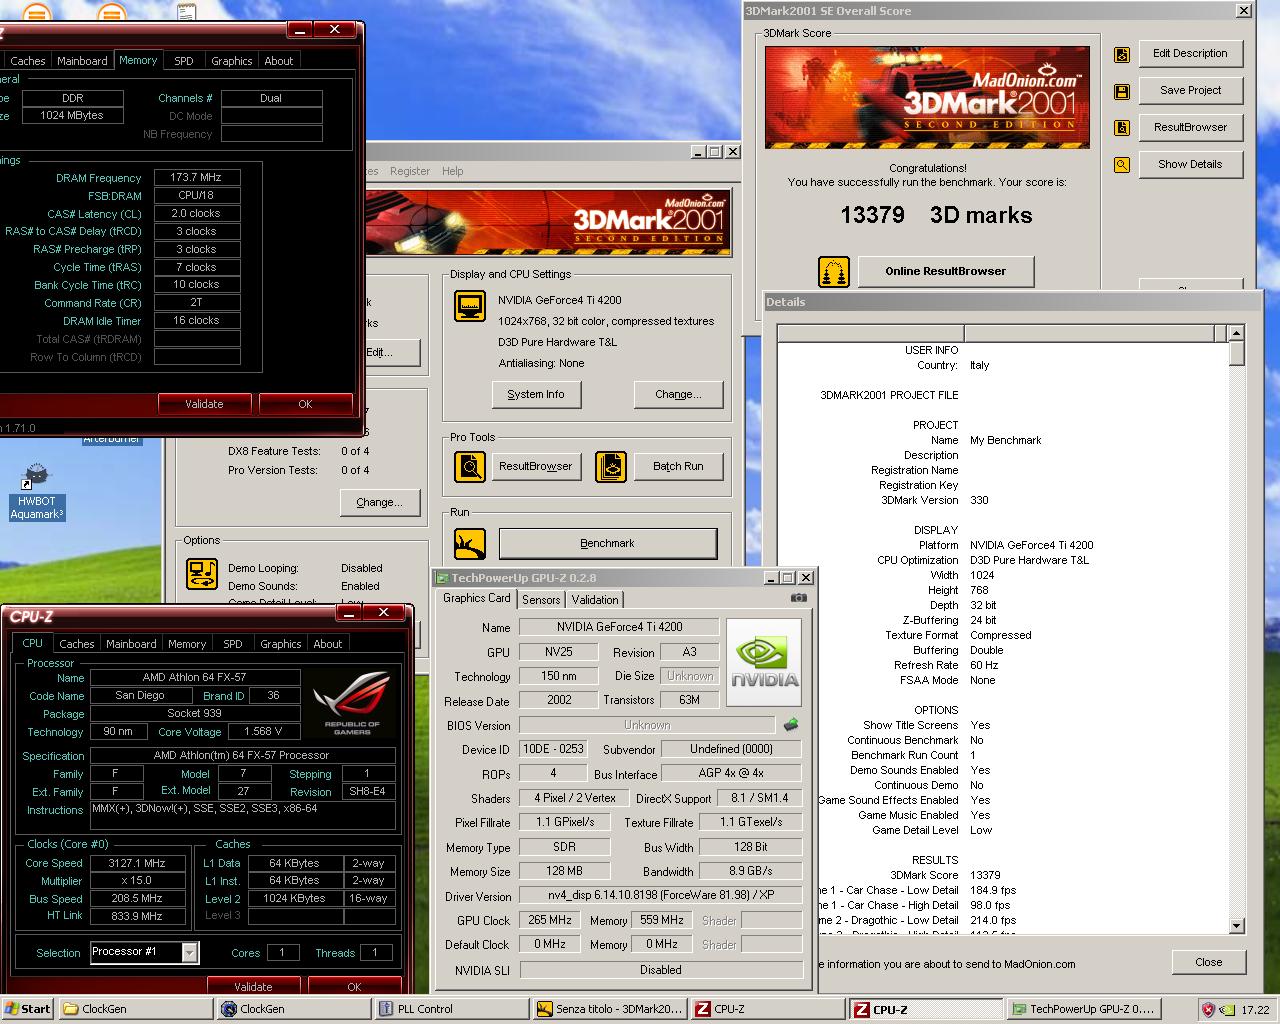
Task: Click the Batch Run icon in Pro Tools
Action: [610, 466]
